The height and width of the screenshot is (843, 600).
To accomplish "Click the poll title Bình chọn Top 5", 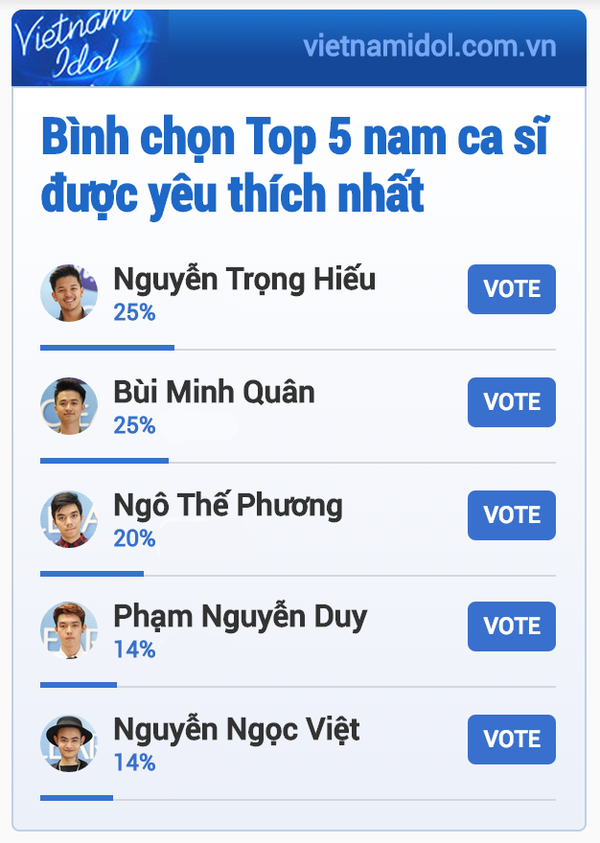I will click(x=295, y=166).
